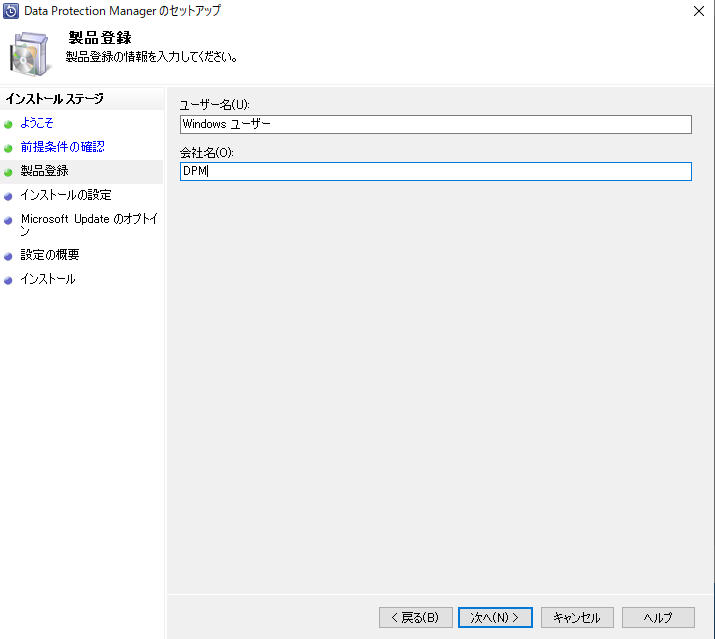Viewport: 715px width, 639px height.
Task: Click the 会社名(O): label
Action: (207, 152)
